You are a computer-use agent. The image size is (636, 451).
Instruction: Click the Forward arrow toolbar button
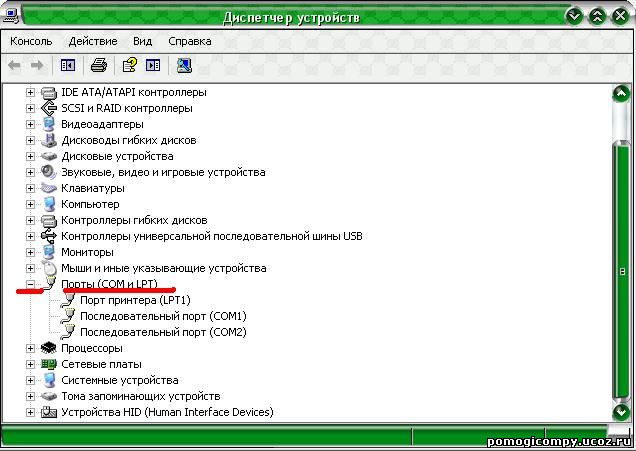click(37, 65)
